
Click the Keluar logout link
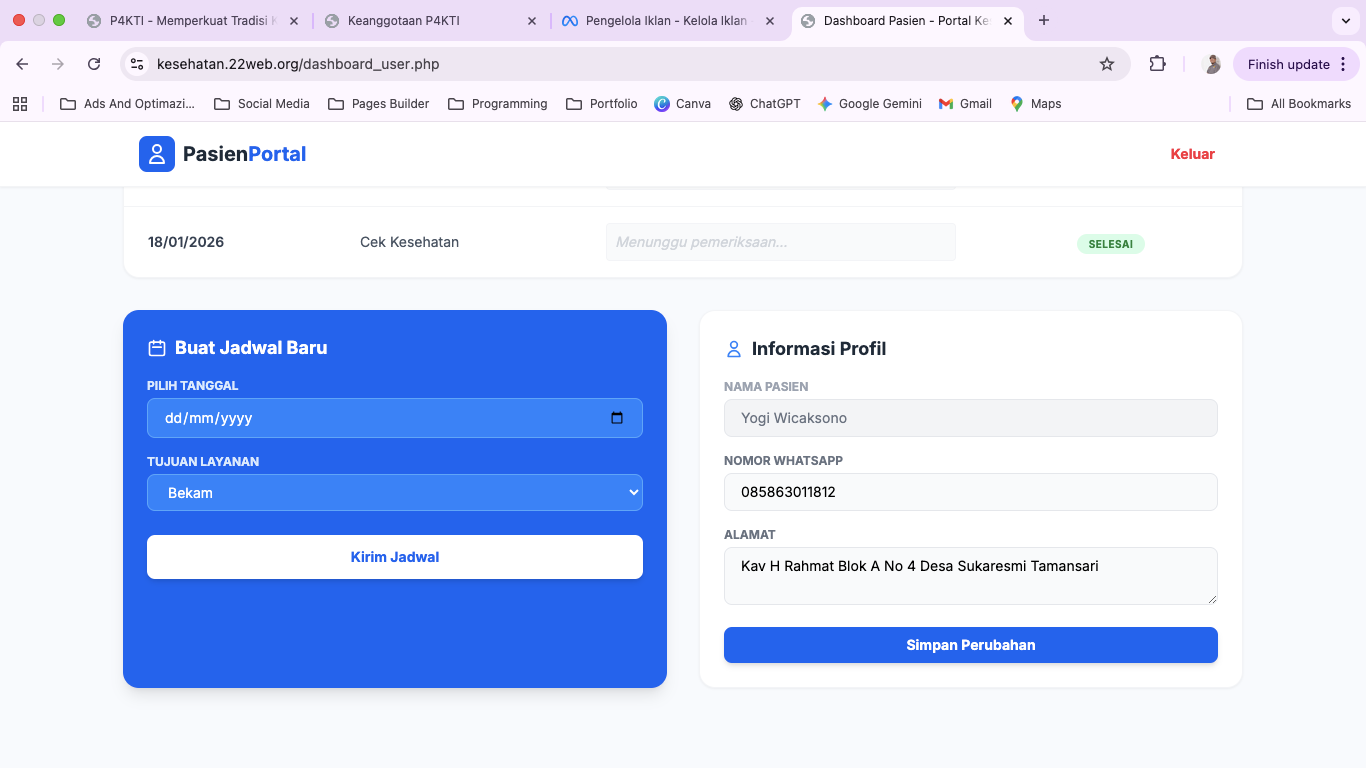[x=1192, y=154]
